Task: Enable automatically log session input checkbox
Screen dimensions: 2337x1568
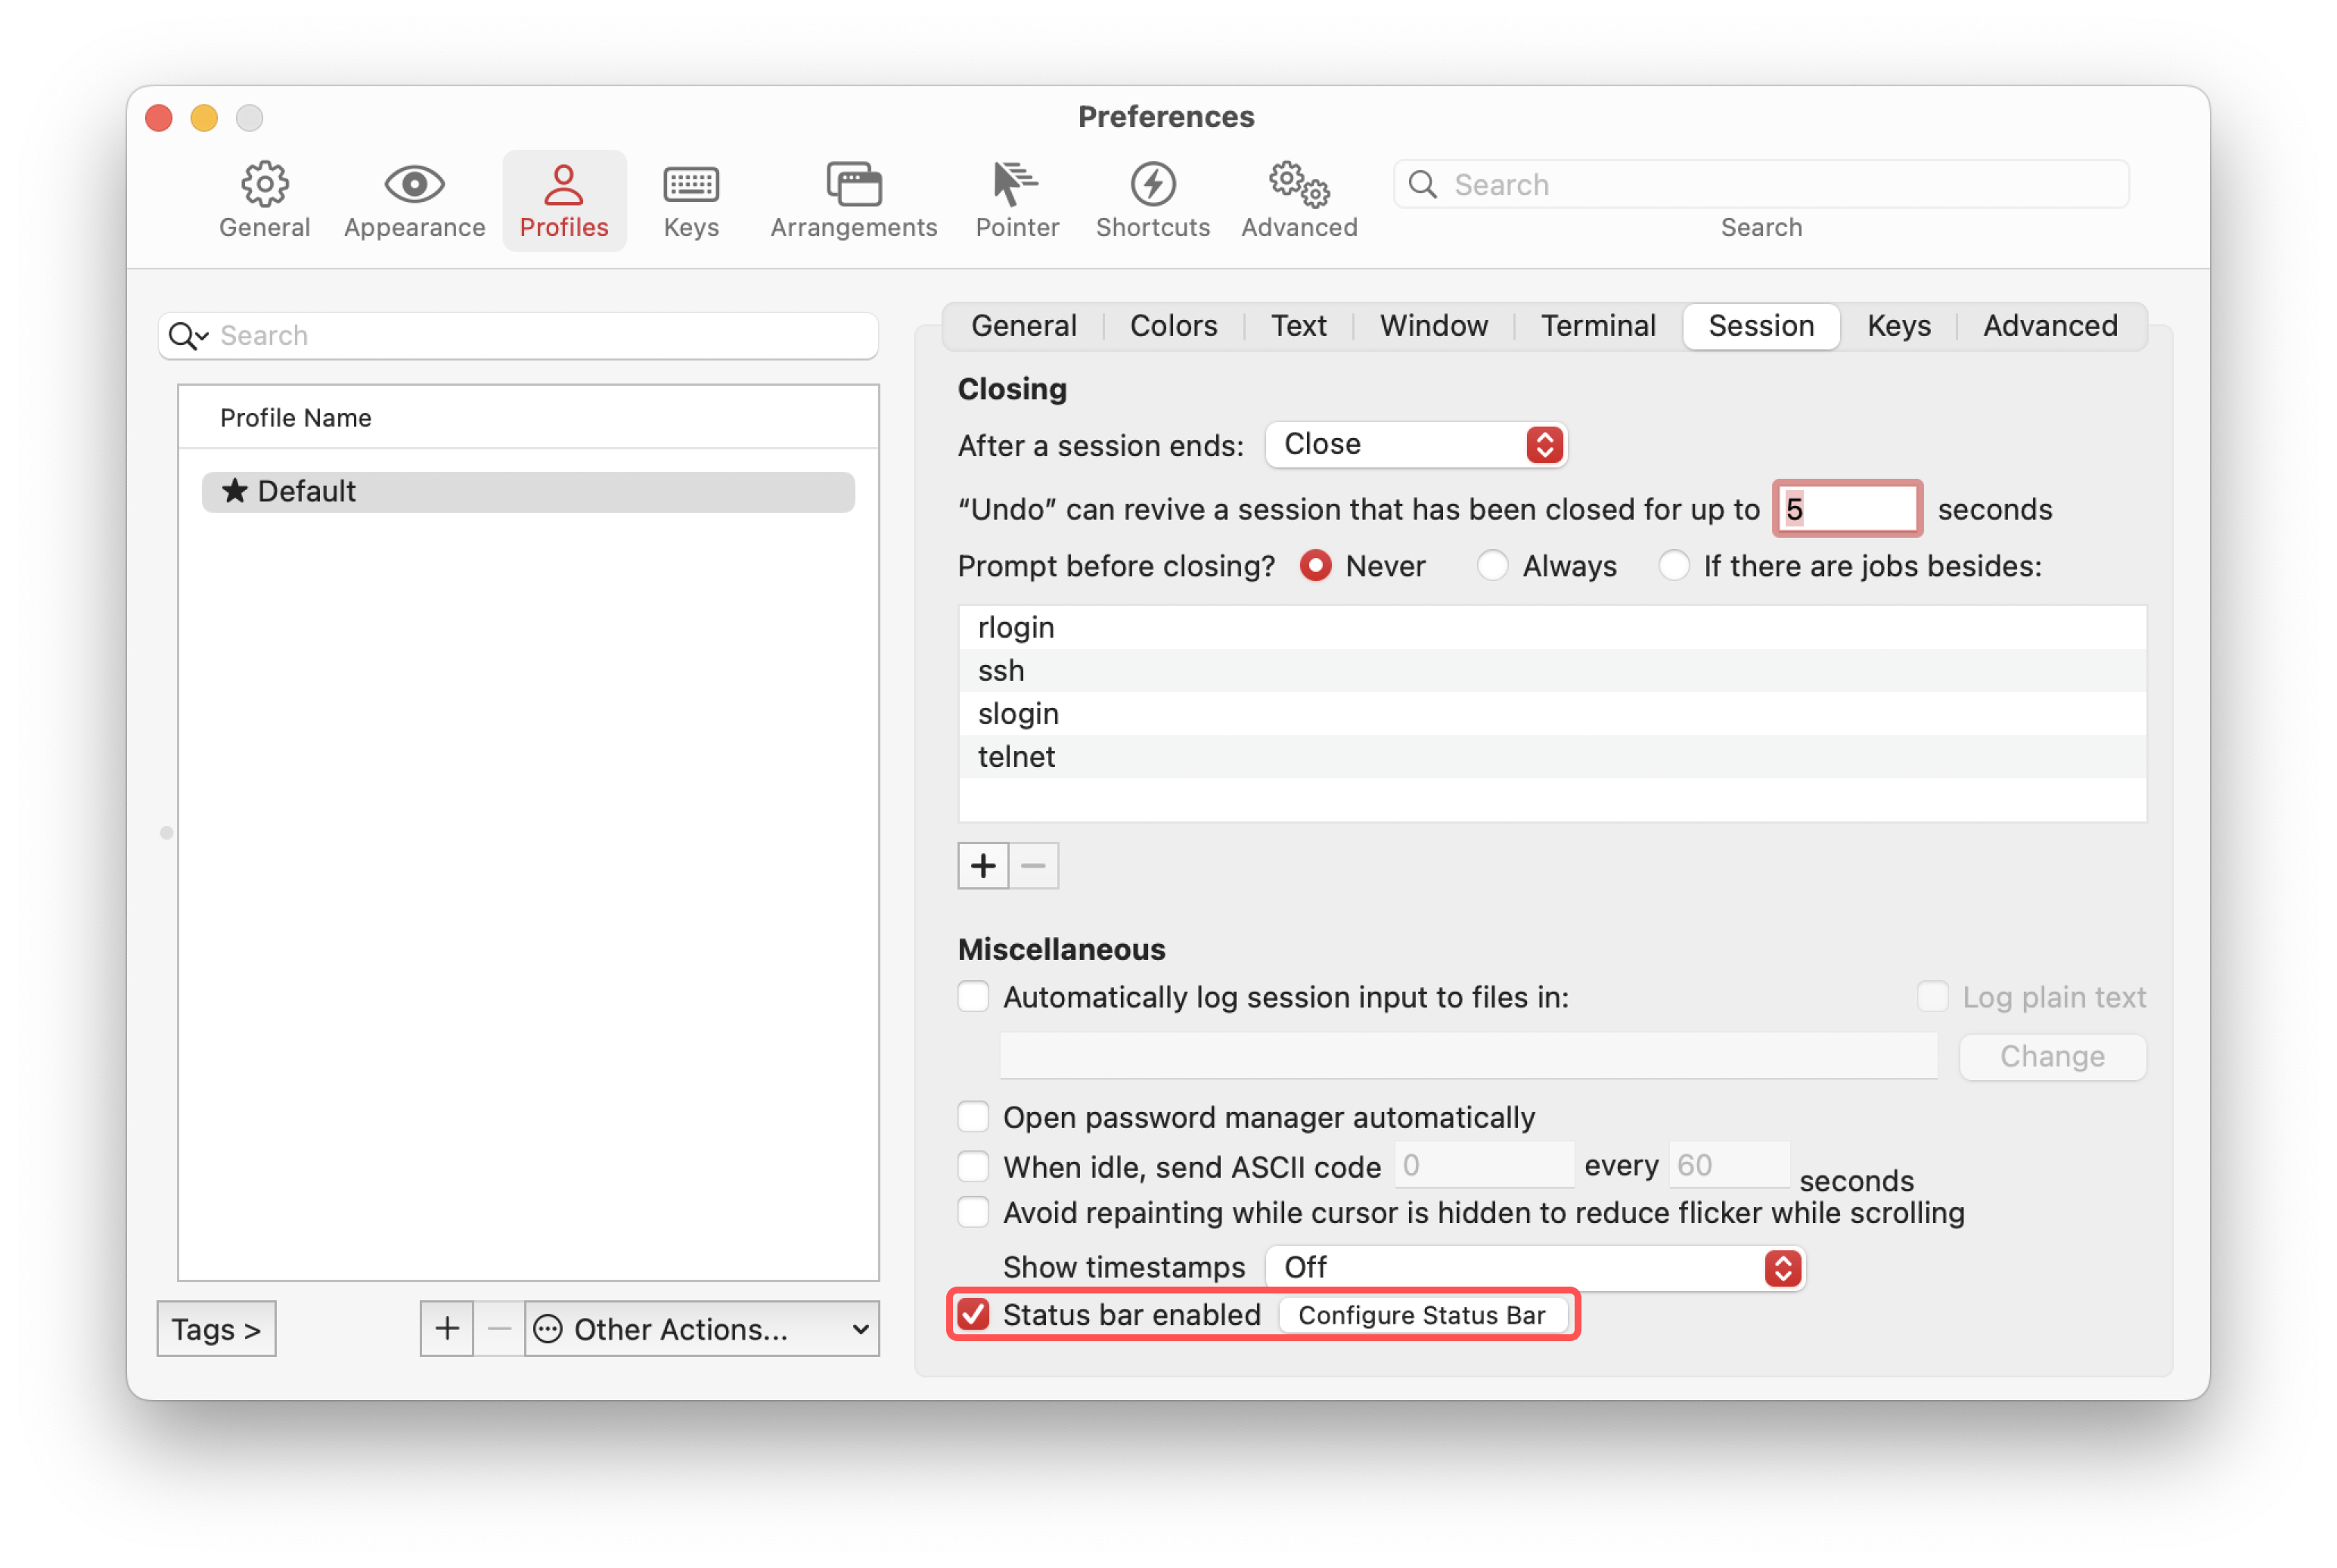Action: pos(973,997)
